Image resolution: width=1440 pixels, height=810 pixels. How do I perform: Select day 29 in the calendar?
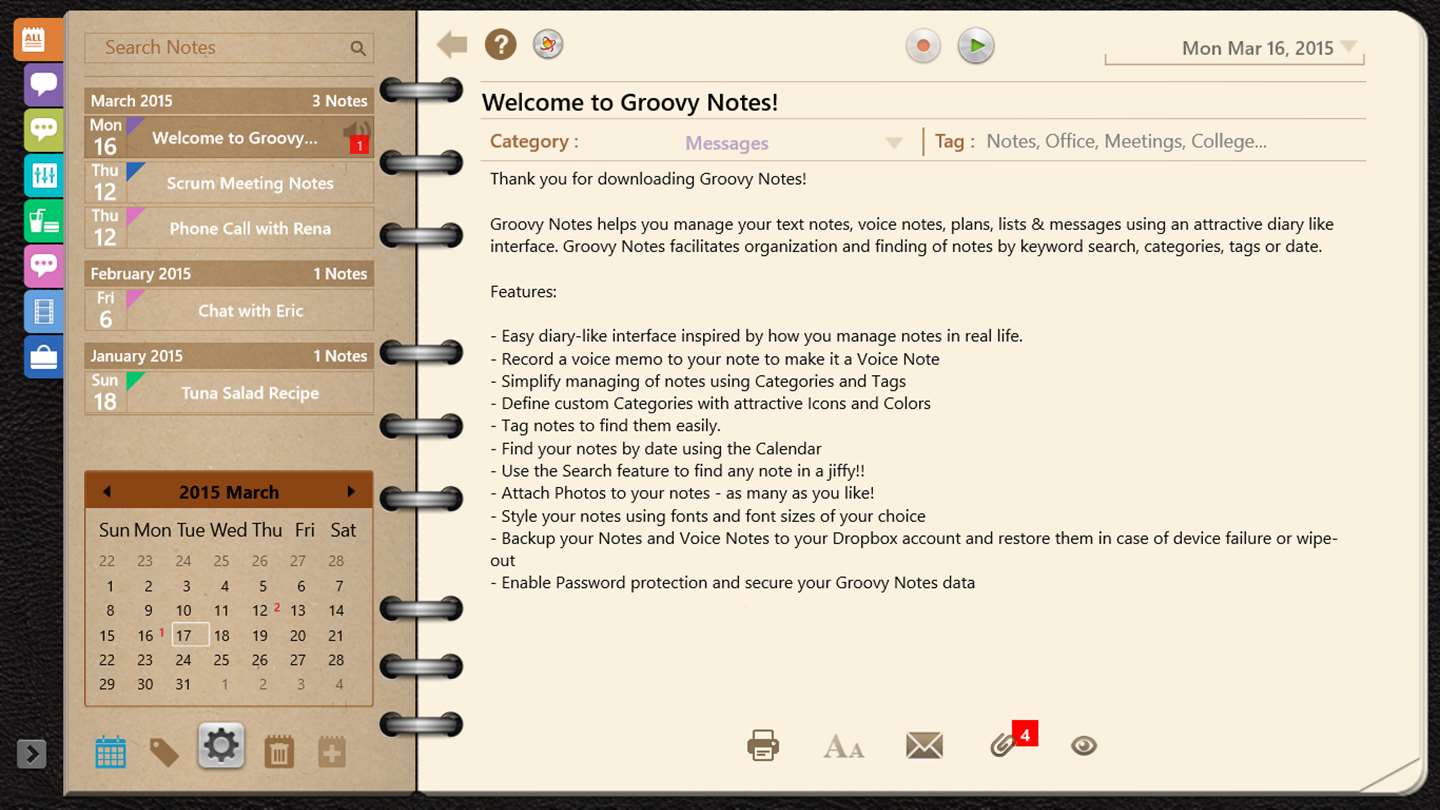tap(107, 685)
